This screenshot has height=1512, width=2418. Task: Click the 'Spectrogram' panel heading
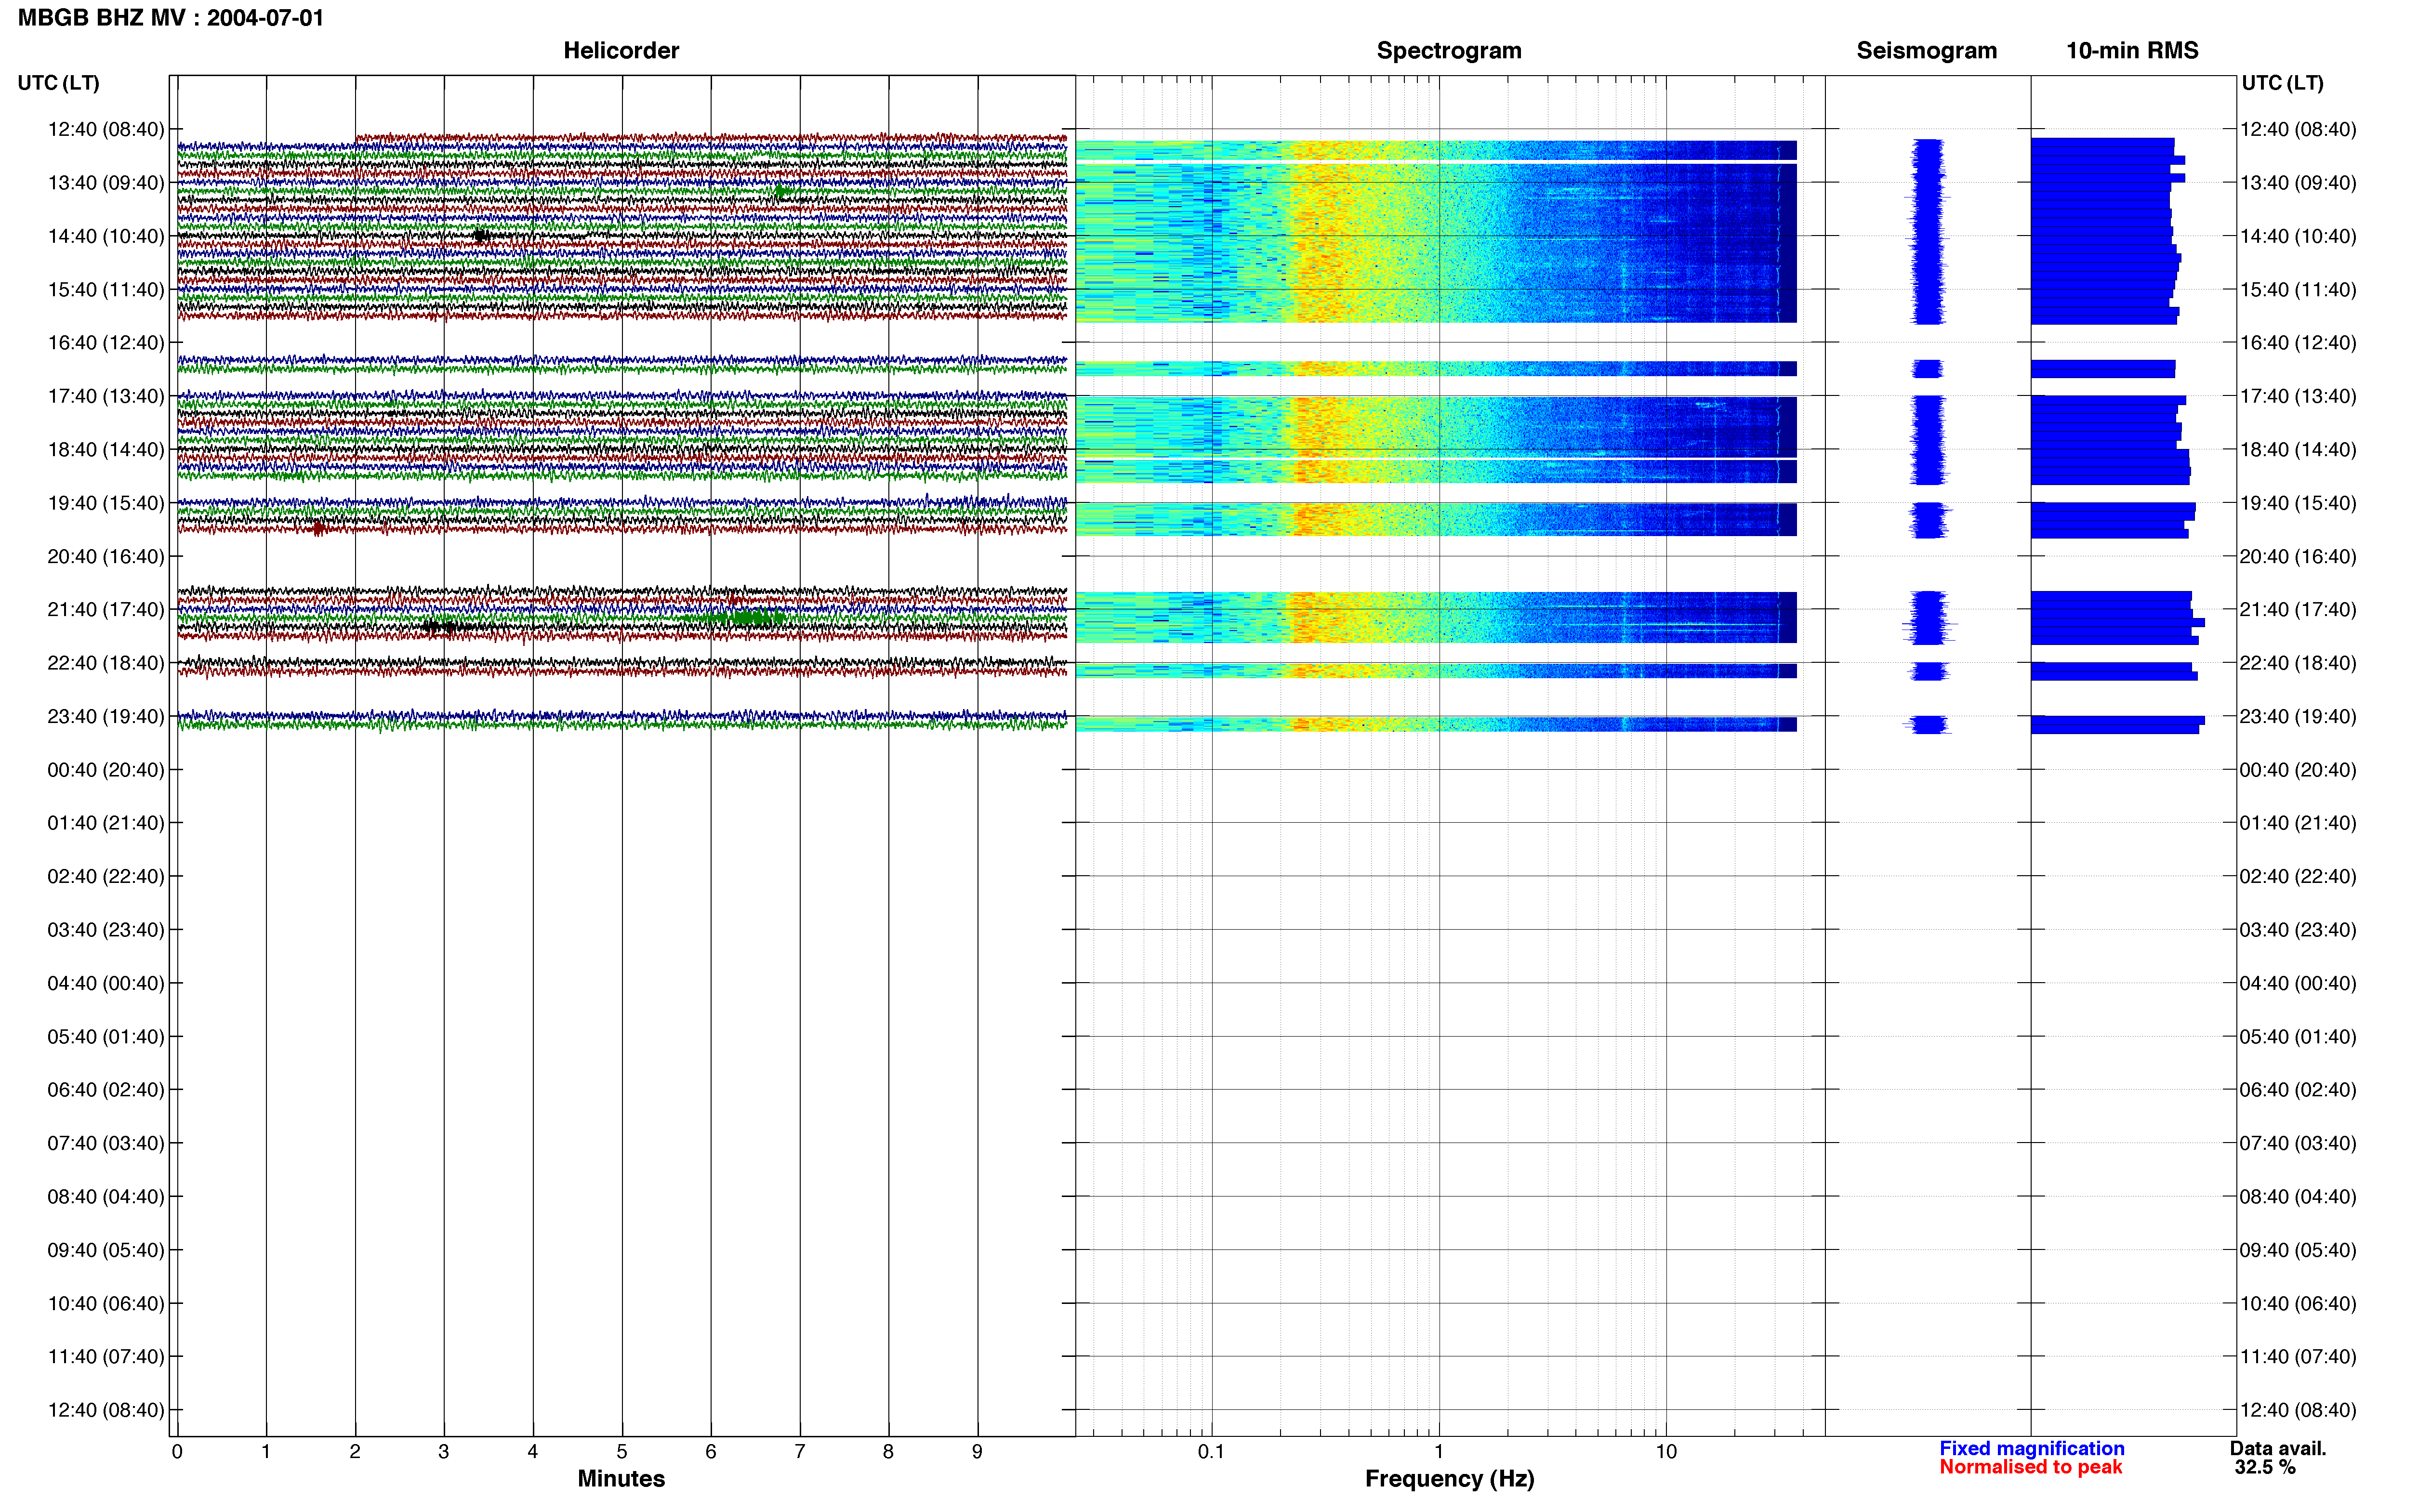point(1449,50)
